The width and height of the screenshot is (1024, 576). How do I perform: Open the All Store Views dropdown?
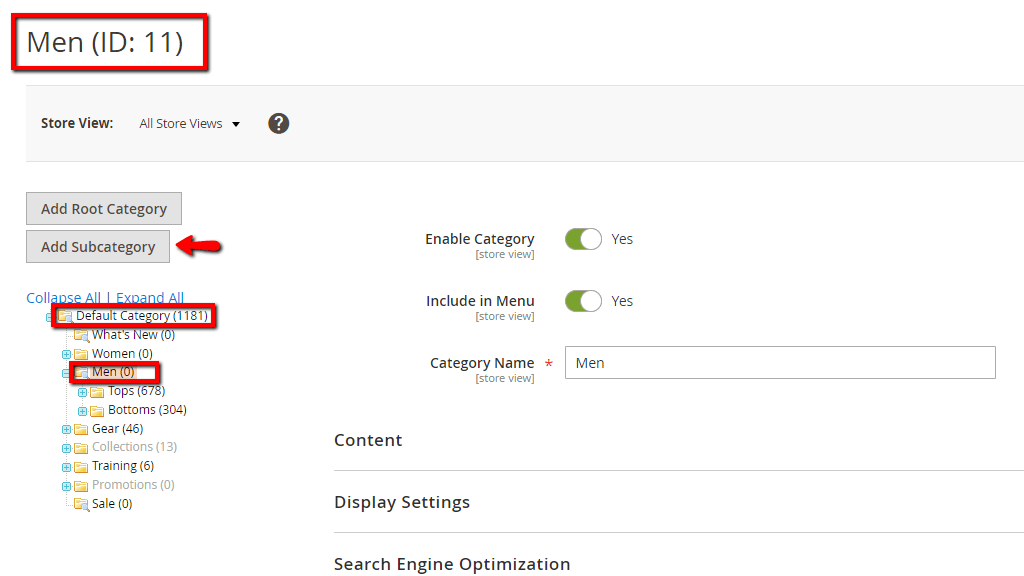click(x=190, y=124)
